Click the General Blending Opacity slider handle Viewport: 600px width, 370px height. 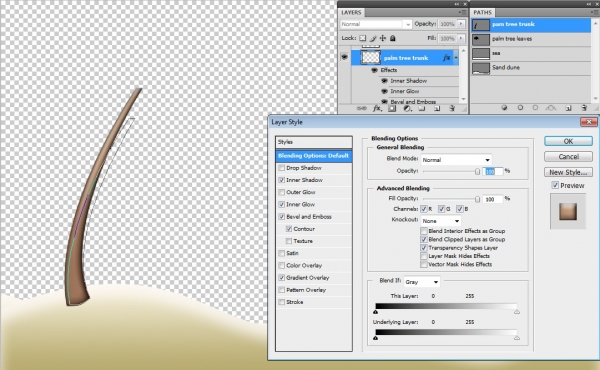(477, 171)
